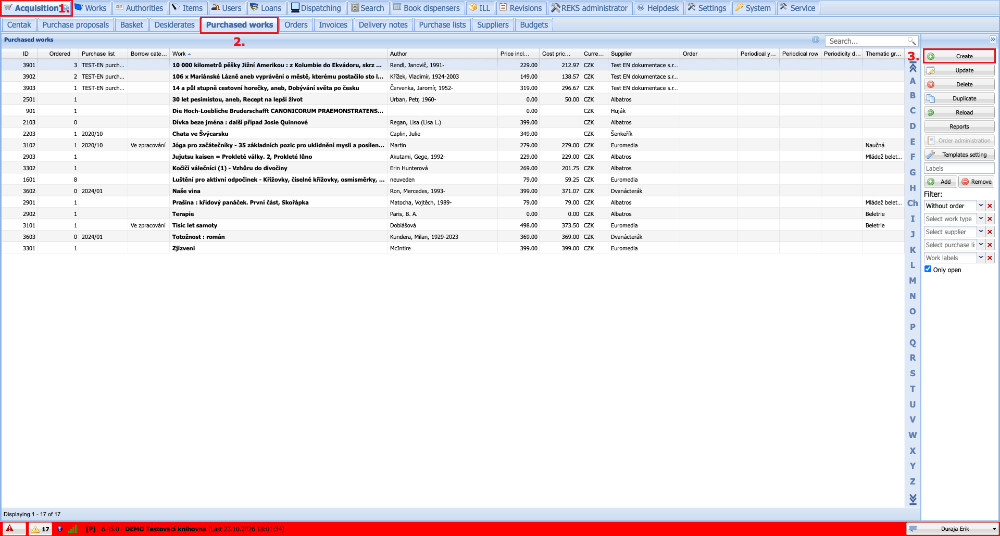Screen dimensions: 1000x536
Task: Click the Remove label button
Action: pyautogui.click(x=977, y=182)
